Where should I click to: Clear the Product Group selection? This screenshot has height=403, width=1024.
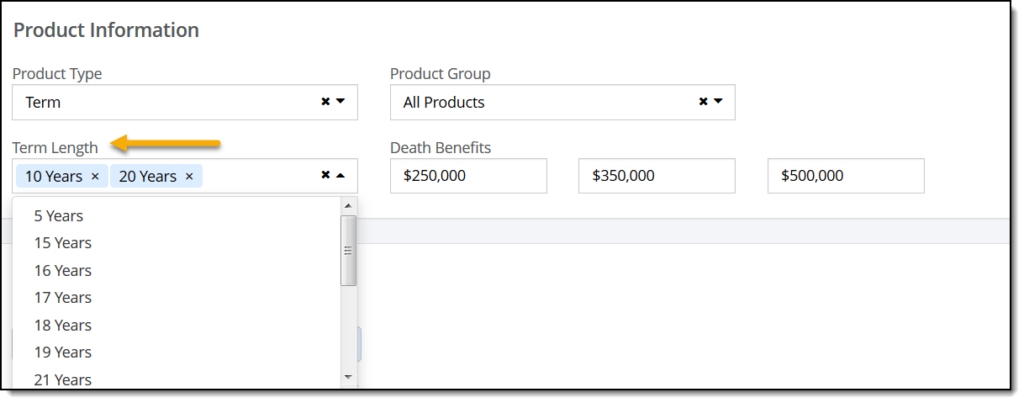click(703, 101)
